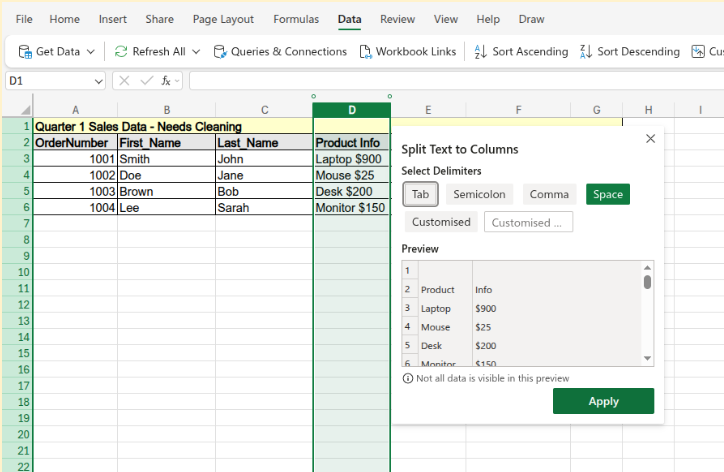This screenshot has width=724, height=472.
Task: Deselect the Space delimiter
Action: [x=607, y=194]
